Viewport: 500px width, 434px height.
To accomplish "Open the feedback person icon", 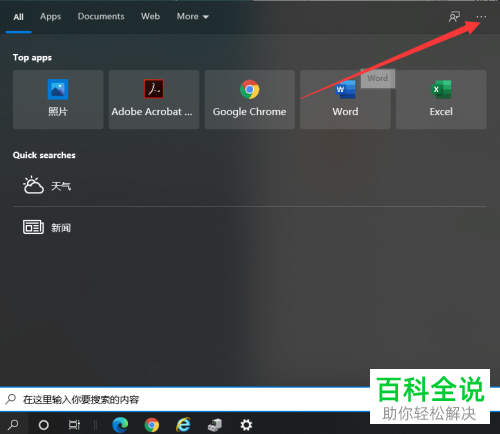I will tap(454, 17).
